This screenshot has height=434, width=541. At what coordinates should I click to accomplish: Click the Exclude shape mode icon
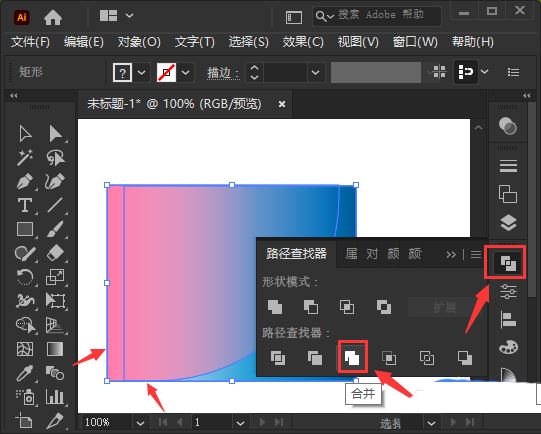[384, 307]
